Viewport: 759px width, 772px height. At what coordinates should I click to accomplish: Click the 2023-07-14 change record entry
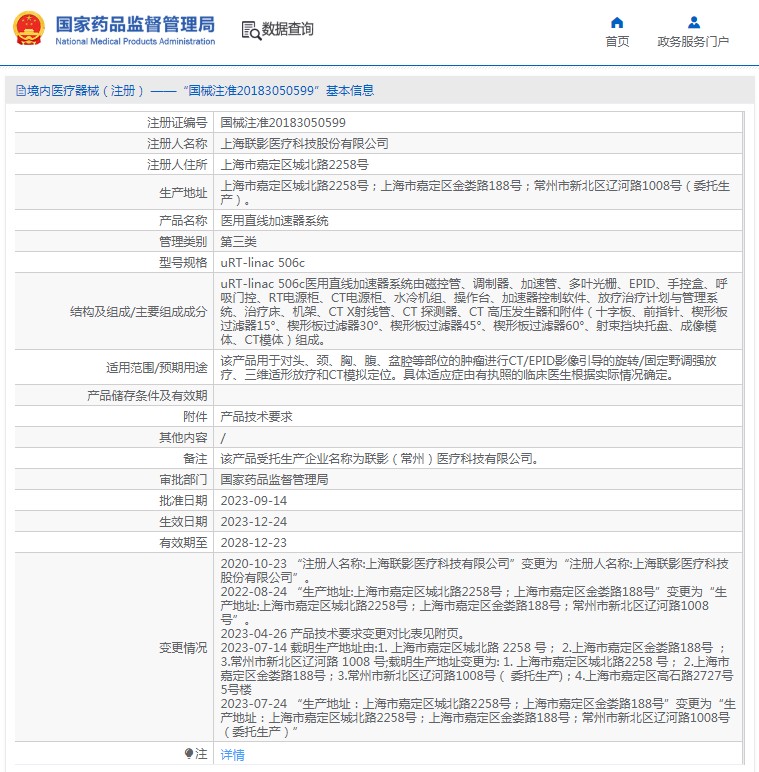point(476,669)
